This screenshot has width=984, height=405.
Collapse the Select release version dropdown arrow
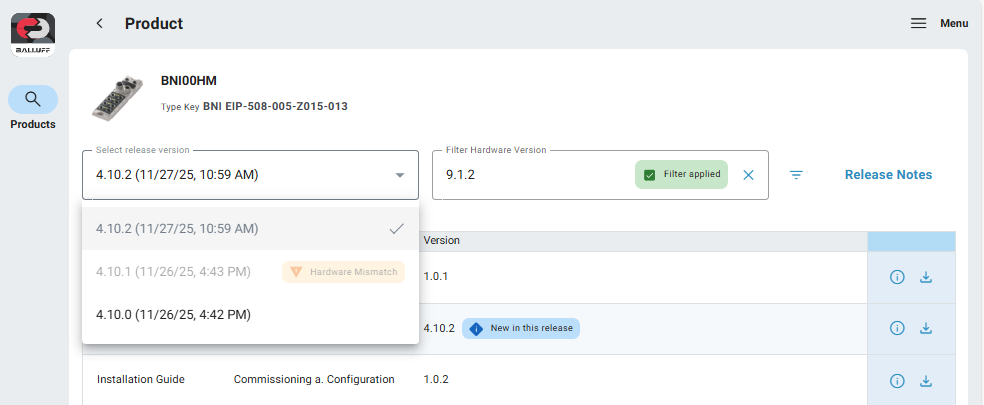click(x=400, y=175)
